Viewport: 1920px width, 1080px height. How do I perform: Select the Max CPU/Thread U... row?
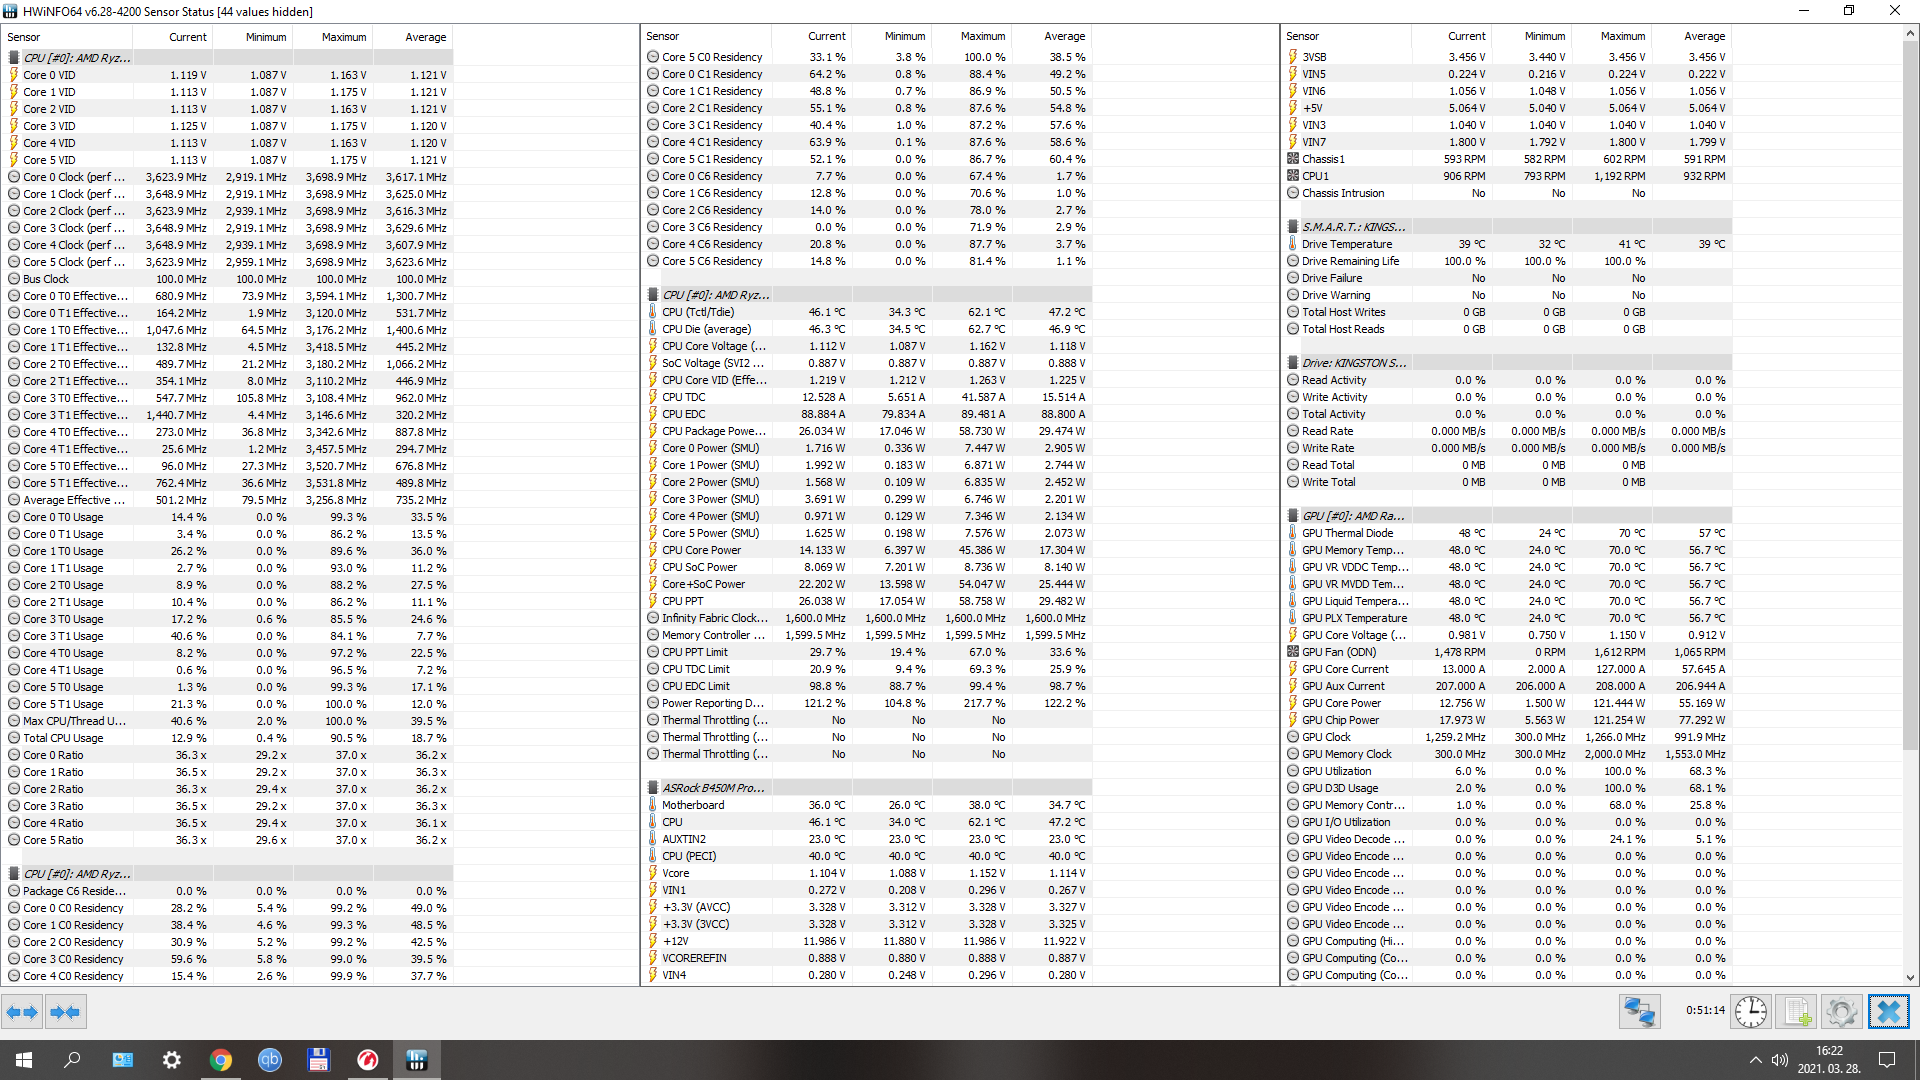pyautogui.click(x=228, y=721)
